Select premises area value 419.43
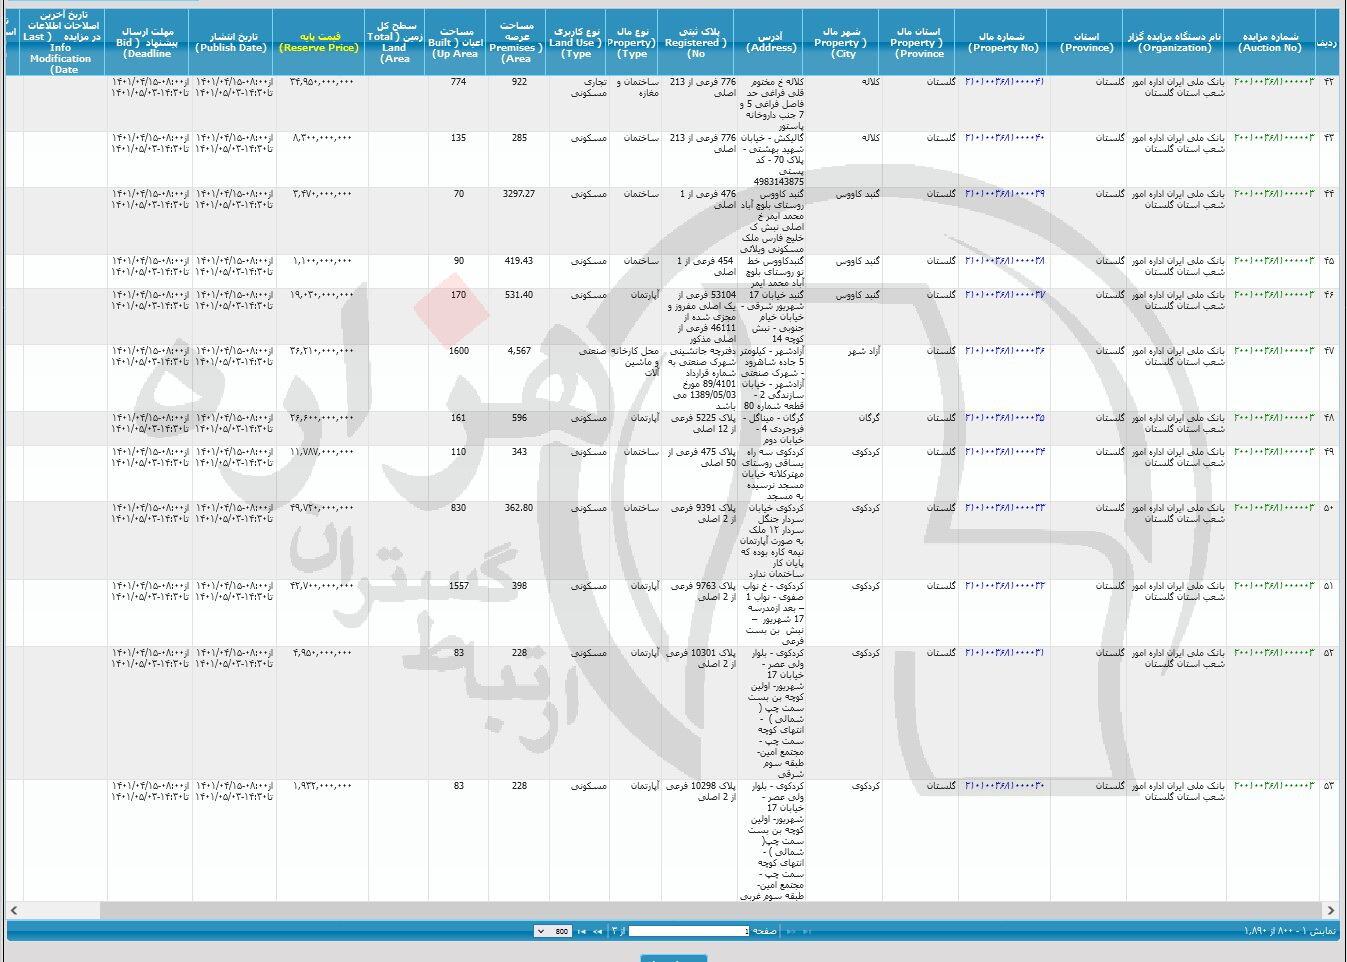The image size is (1347, 962). coord(519,261)
